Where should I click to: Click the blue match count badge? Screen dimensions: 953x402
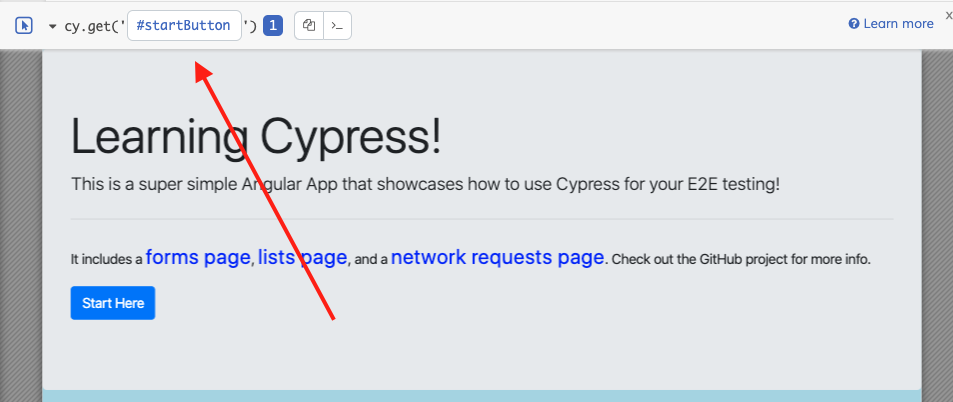tap(273, 26)
